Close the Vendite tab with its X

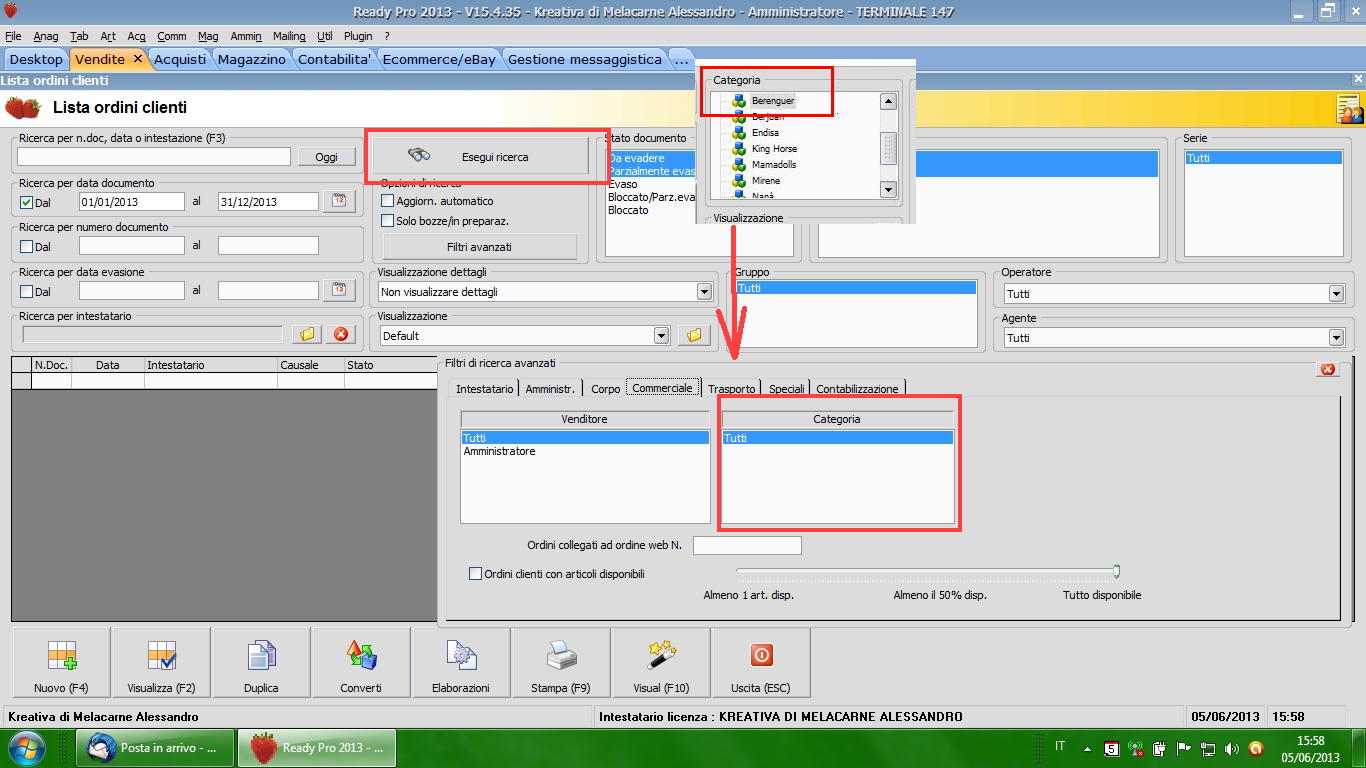(x=138, y=59)
